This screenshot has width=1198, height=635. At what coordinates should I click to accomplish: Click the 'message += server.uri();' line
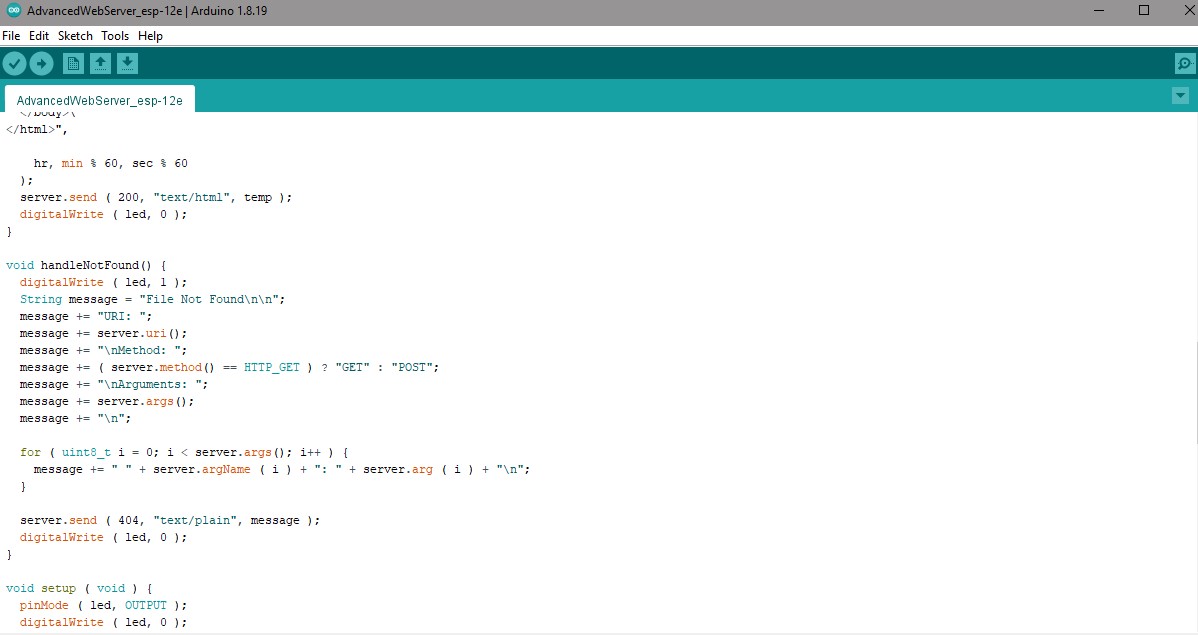tap(103, 333)
